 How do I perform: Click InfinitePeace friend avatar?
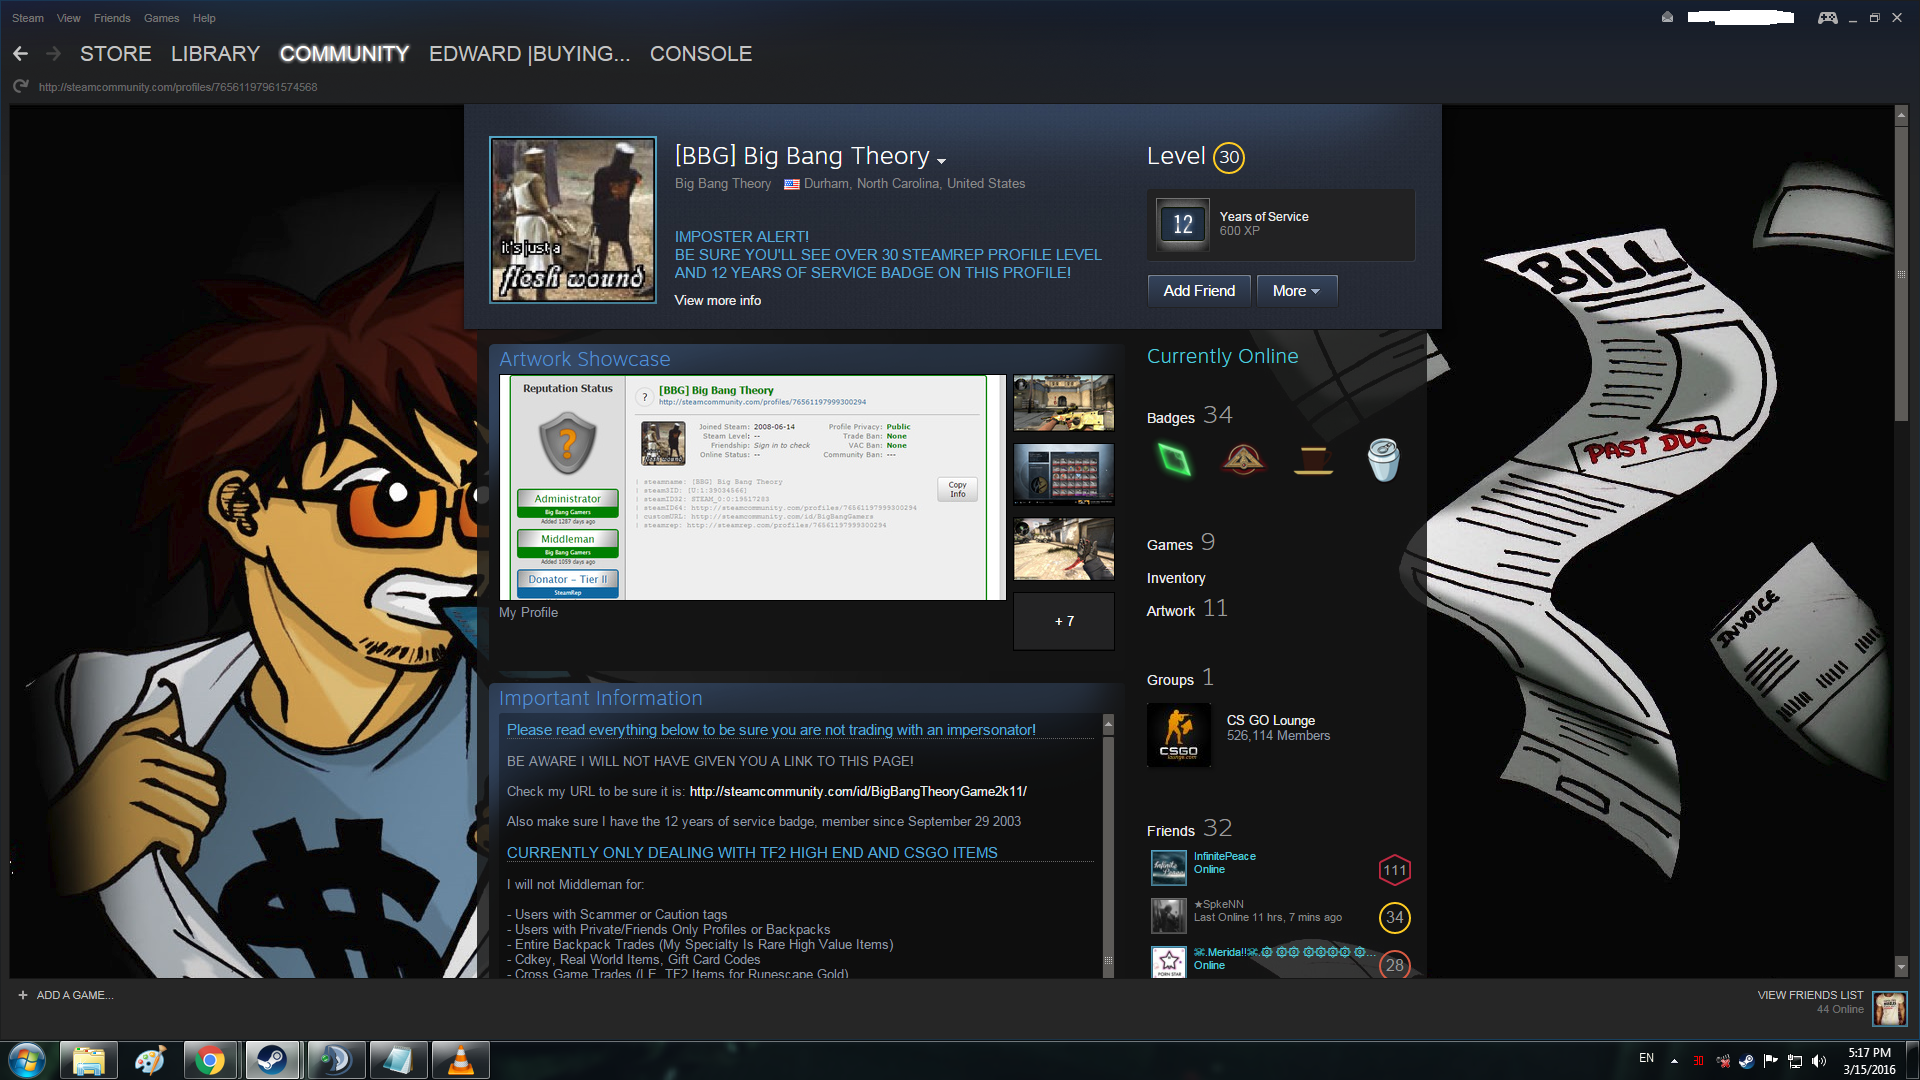point(1168,867)
